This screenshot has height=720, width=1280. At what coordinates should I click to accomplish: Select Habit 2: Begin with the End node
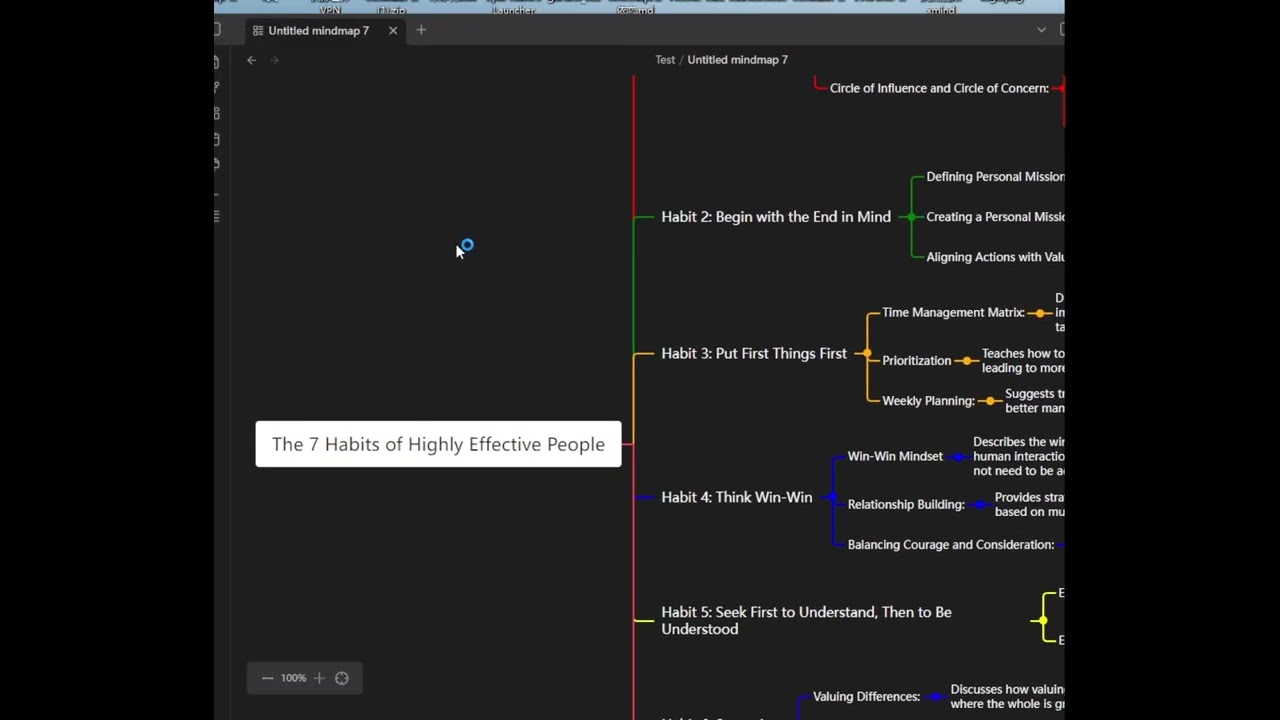[x=776, y=217]
